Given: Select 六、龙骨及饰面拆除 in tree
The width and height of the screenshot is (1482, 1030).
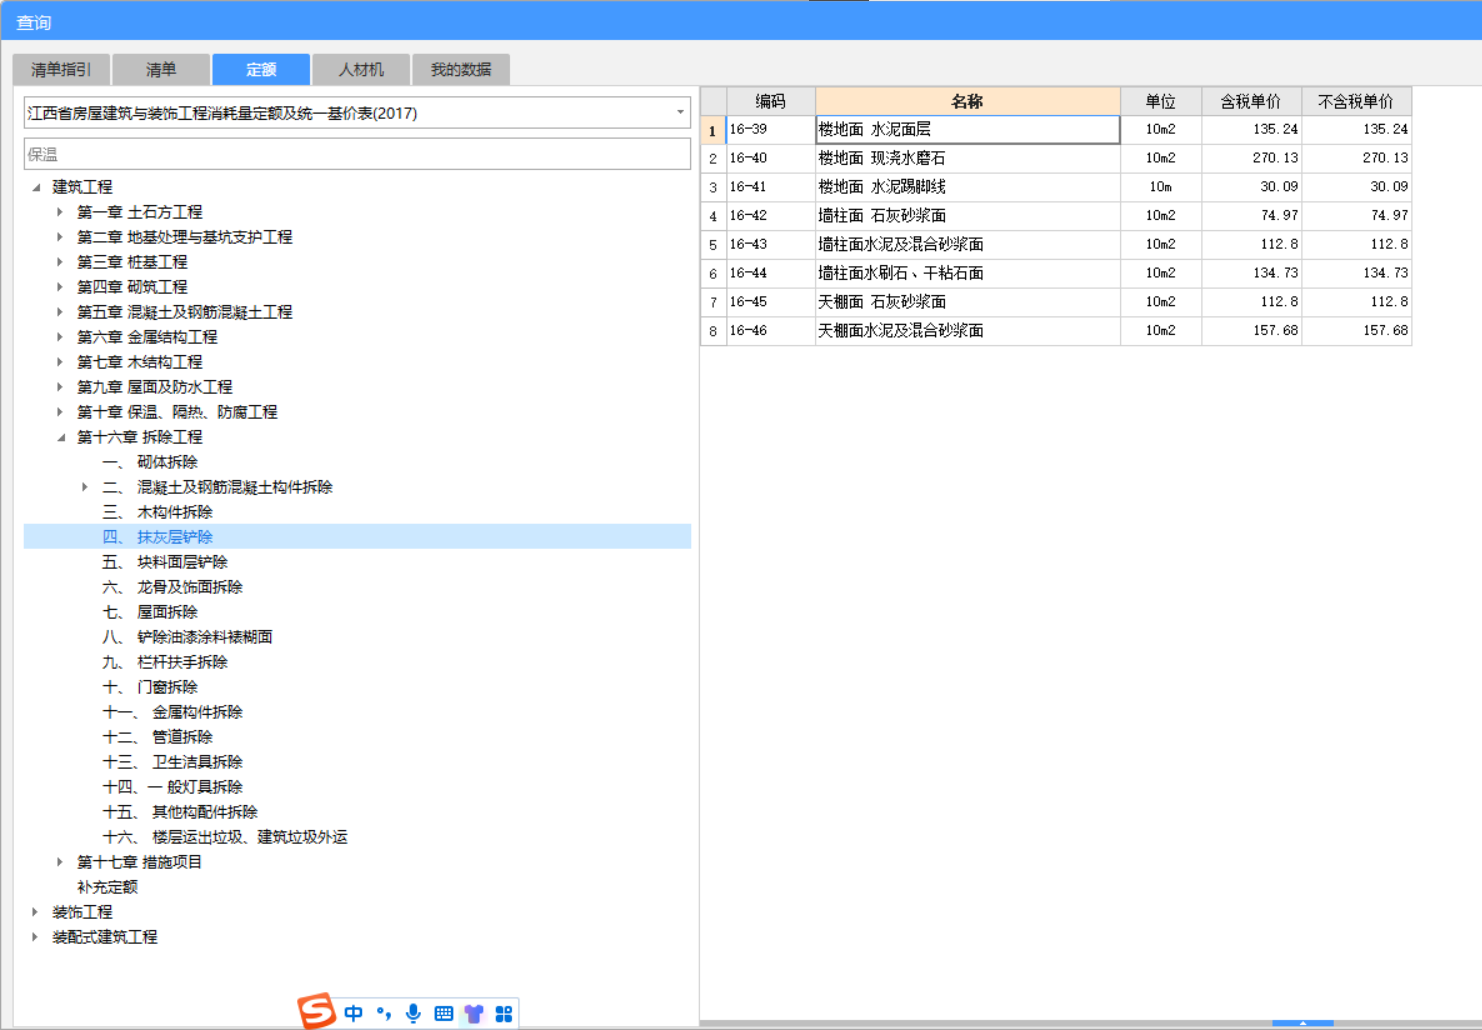Looking at the screenshot, I should tap(172, 587).
